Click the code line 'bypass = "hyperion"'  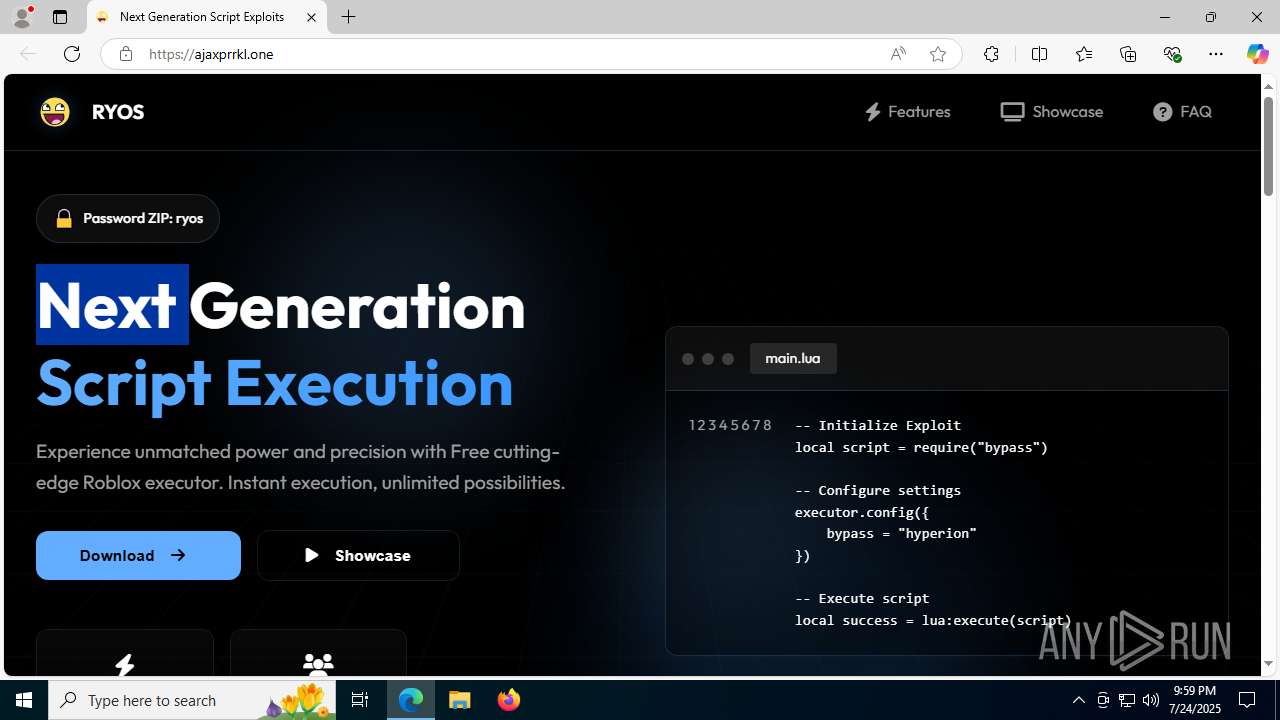[901, 533]
